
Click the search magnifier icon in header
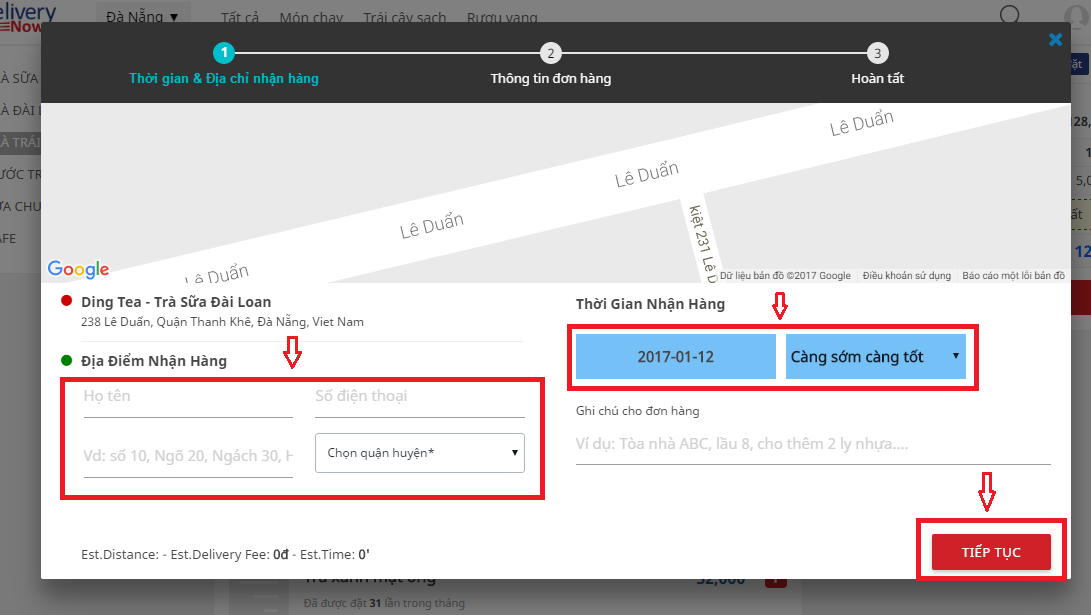[x=1010, y=15]
